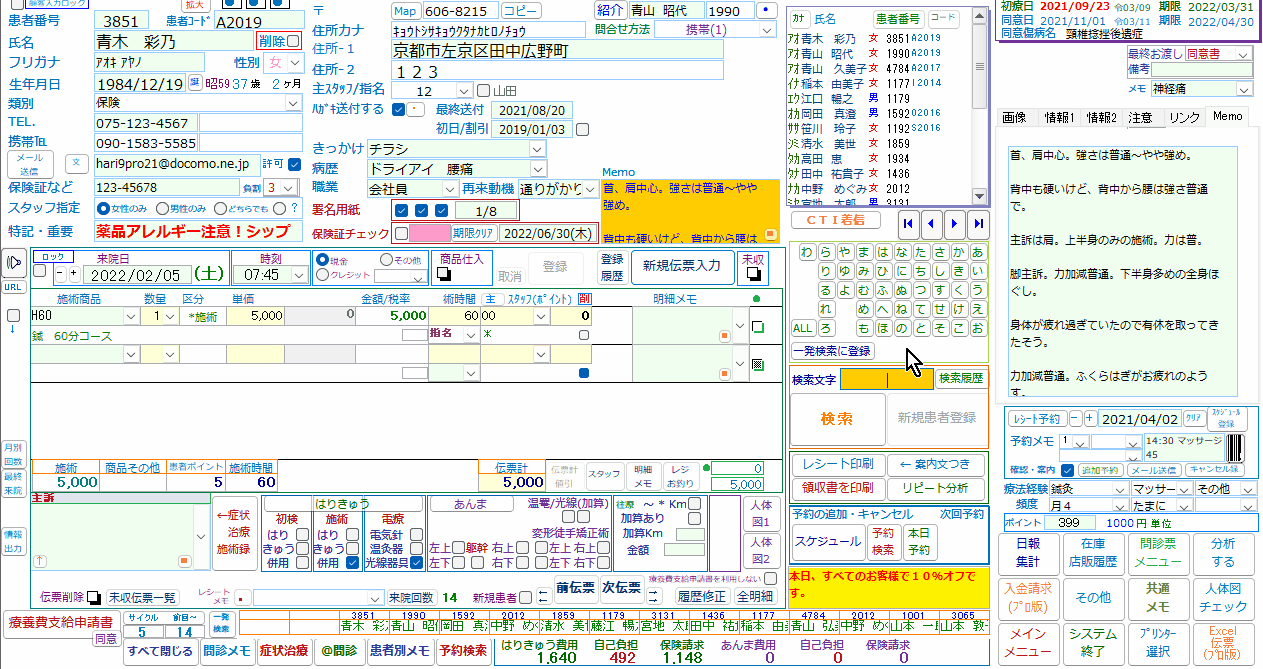Click the orange 検索文字 input field
1263x669 pixels.
click(886, 379)
